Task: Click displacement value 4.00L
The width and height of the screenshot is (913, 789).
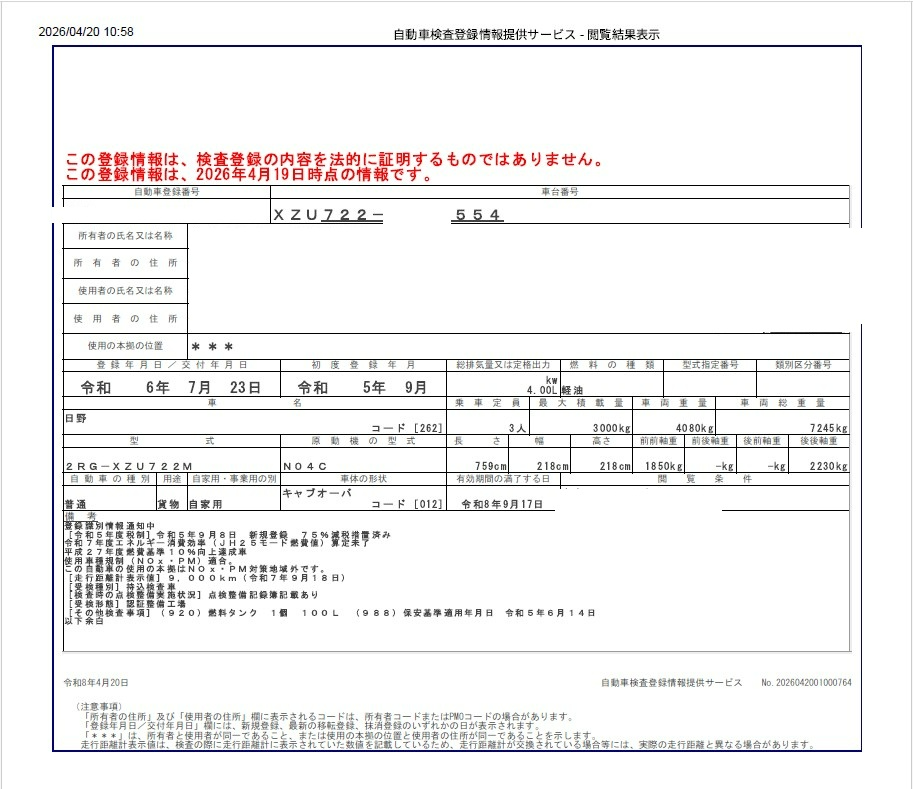Action: tap(542, 390)
